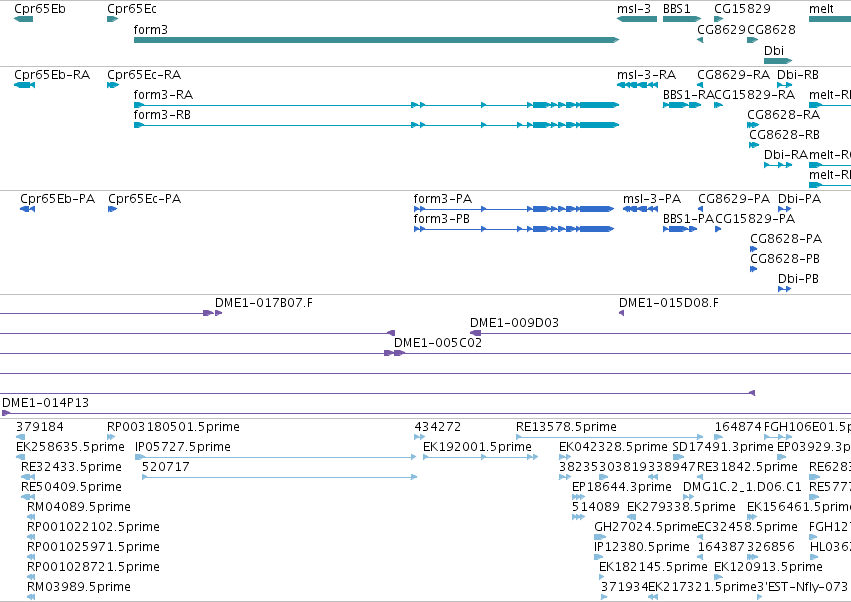The image size is (851, 602).
Task: Select the DME1-015D08.F clone label
Action: click(x=669, y=303)
